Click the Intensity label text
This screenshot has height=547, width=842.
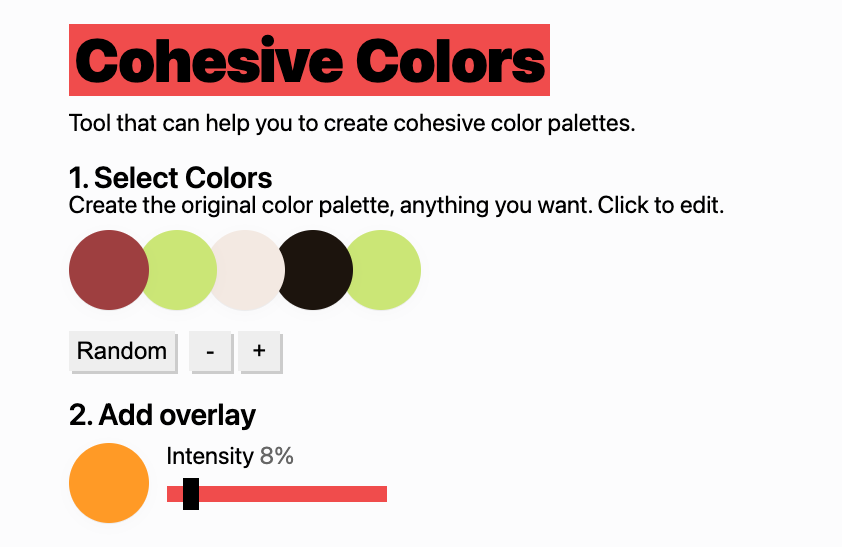point(209,456)
